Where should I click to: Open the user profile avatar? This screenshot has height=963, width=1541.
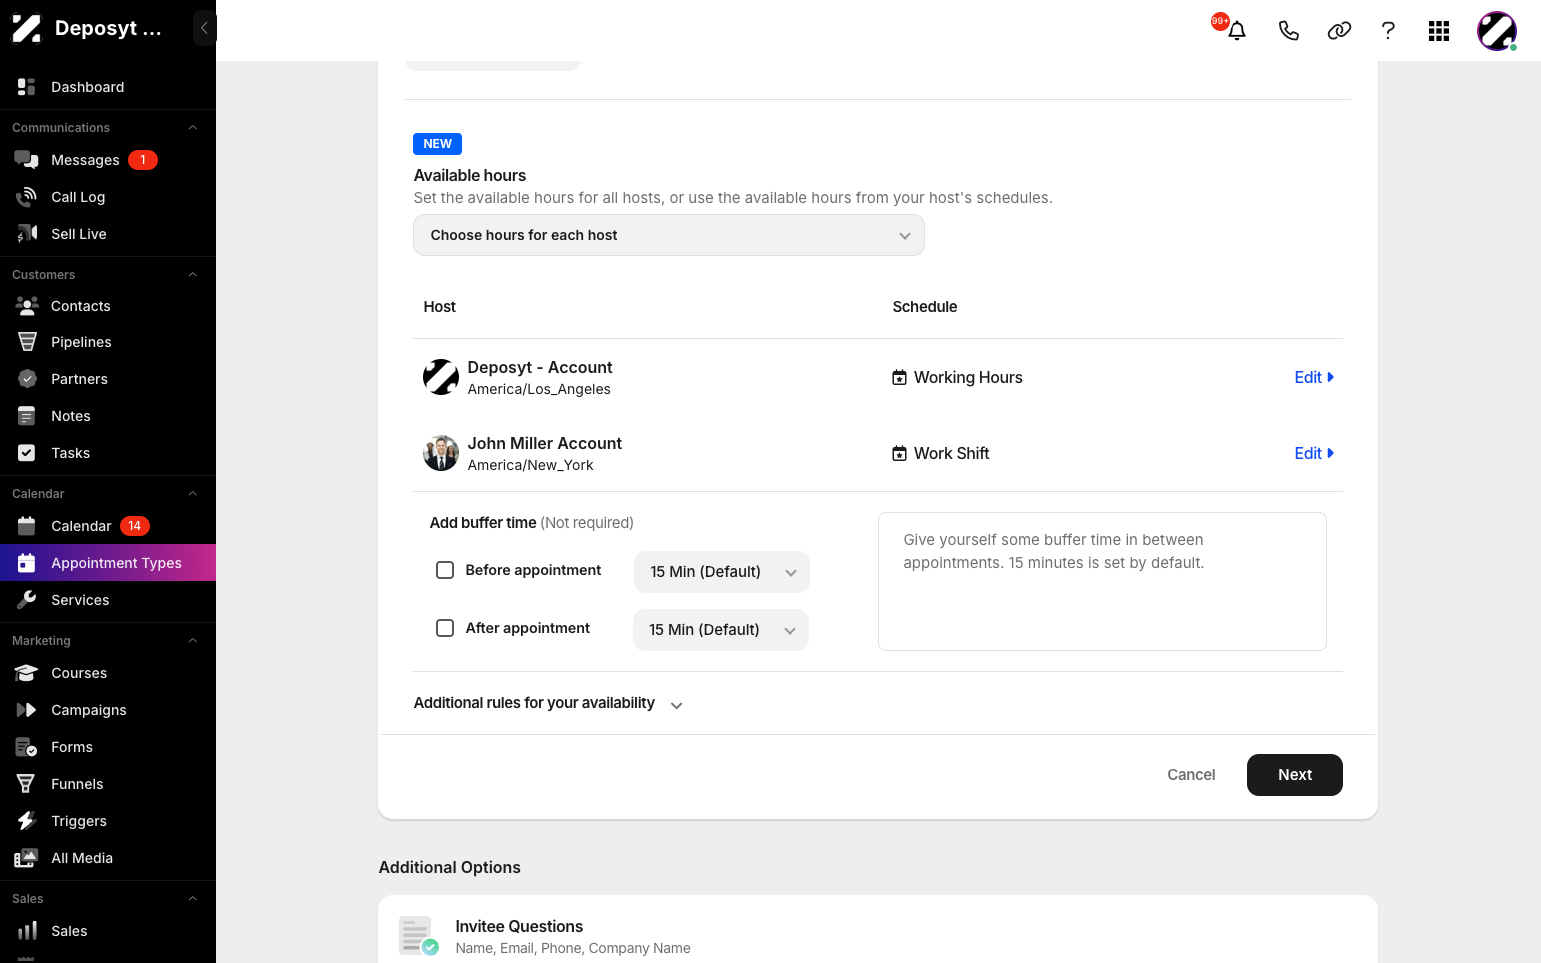pyautogui.click(x=1497, y=31)
